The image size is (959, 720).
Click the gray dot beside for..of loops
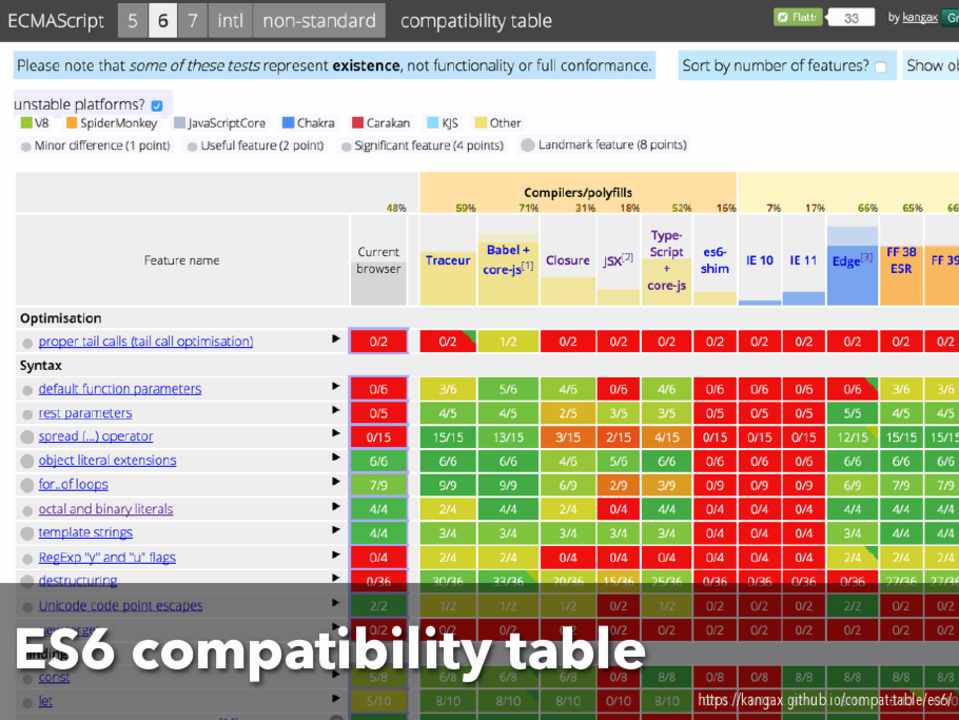pyautogui.click(x=28, y=486)
